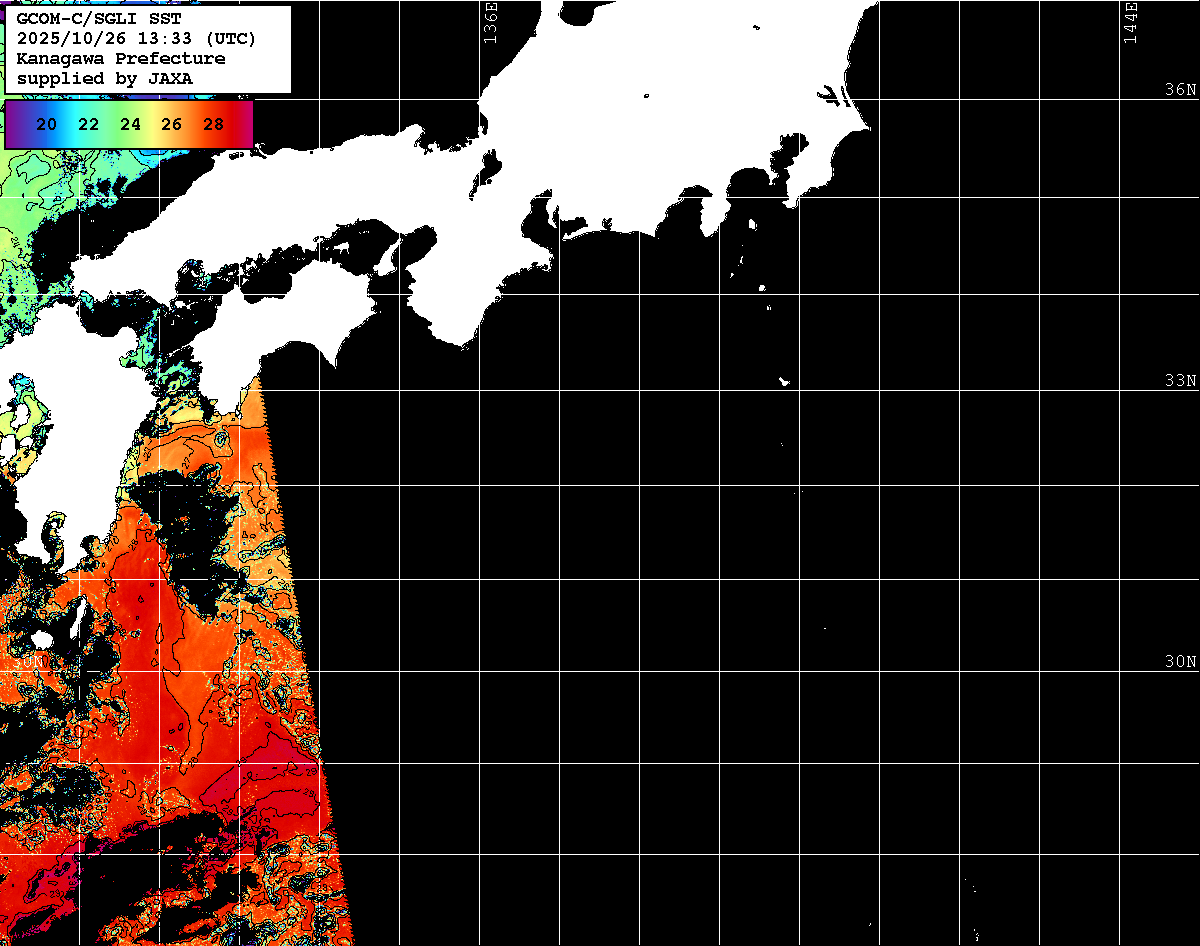Click the Kanagawa Prefecture label
The image size is (1200, 946).
pyautogui.click(x=120, y=58)
